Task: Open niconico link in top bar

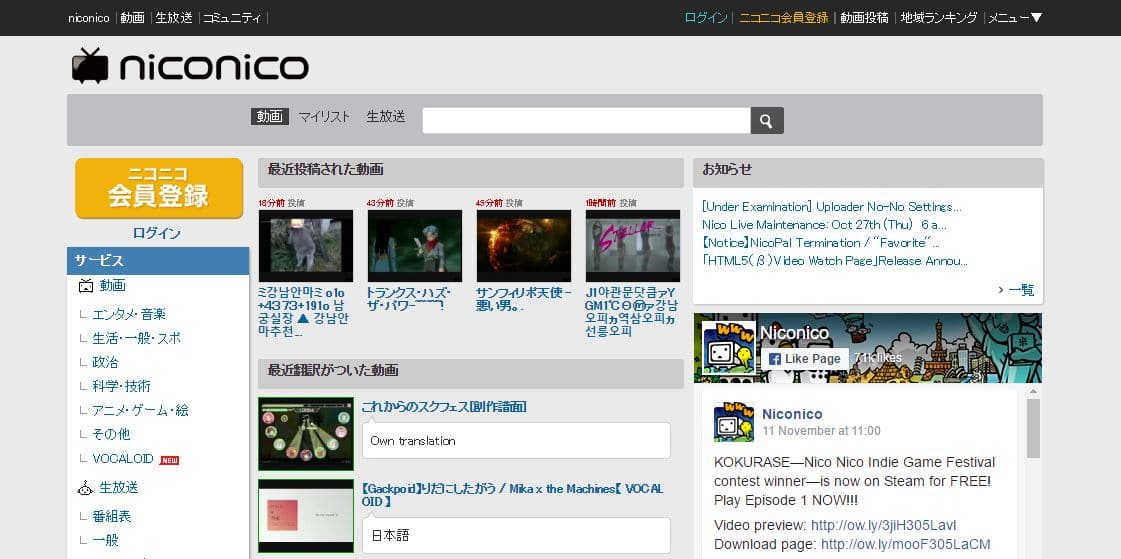Action: coord(89,18)
